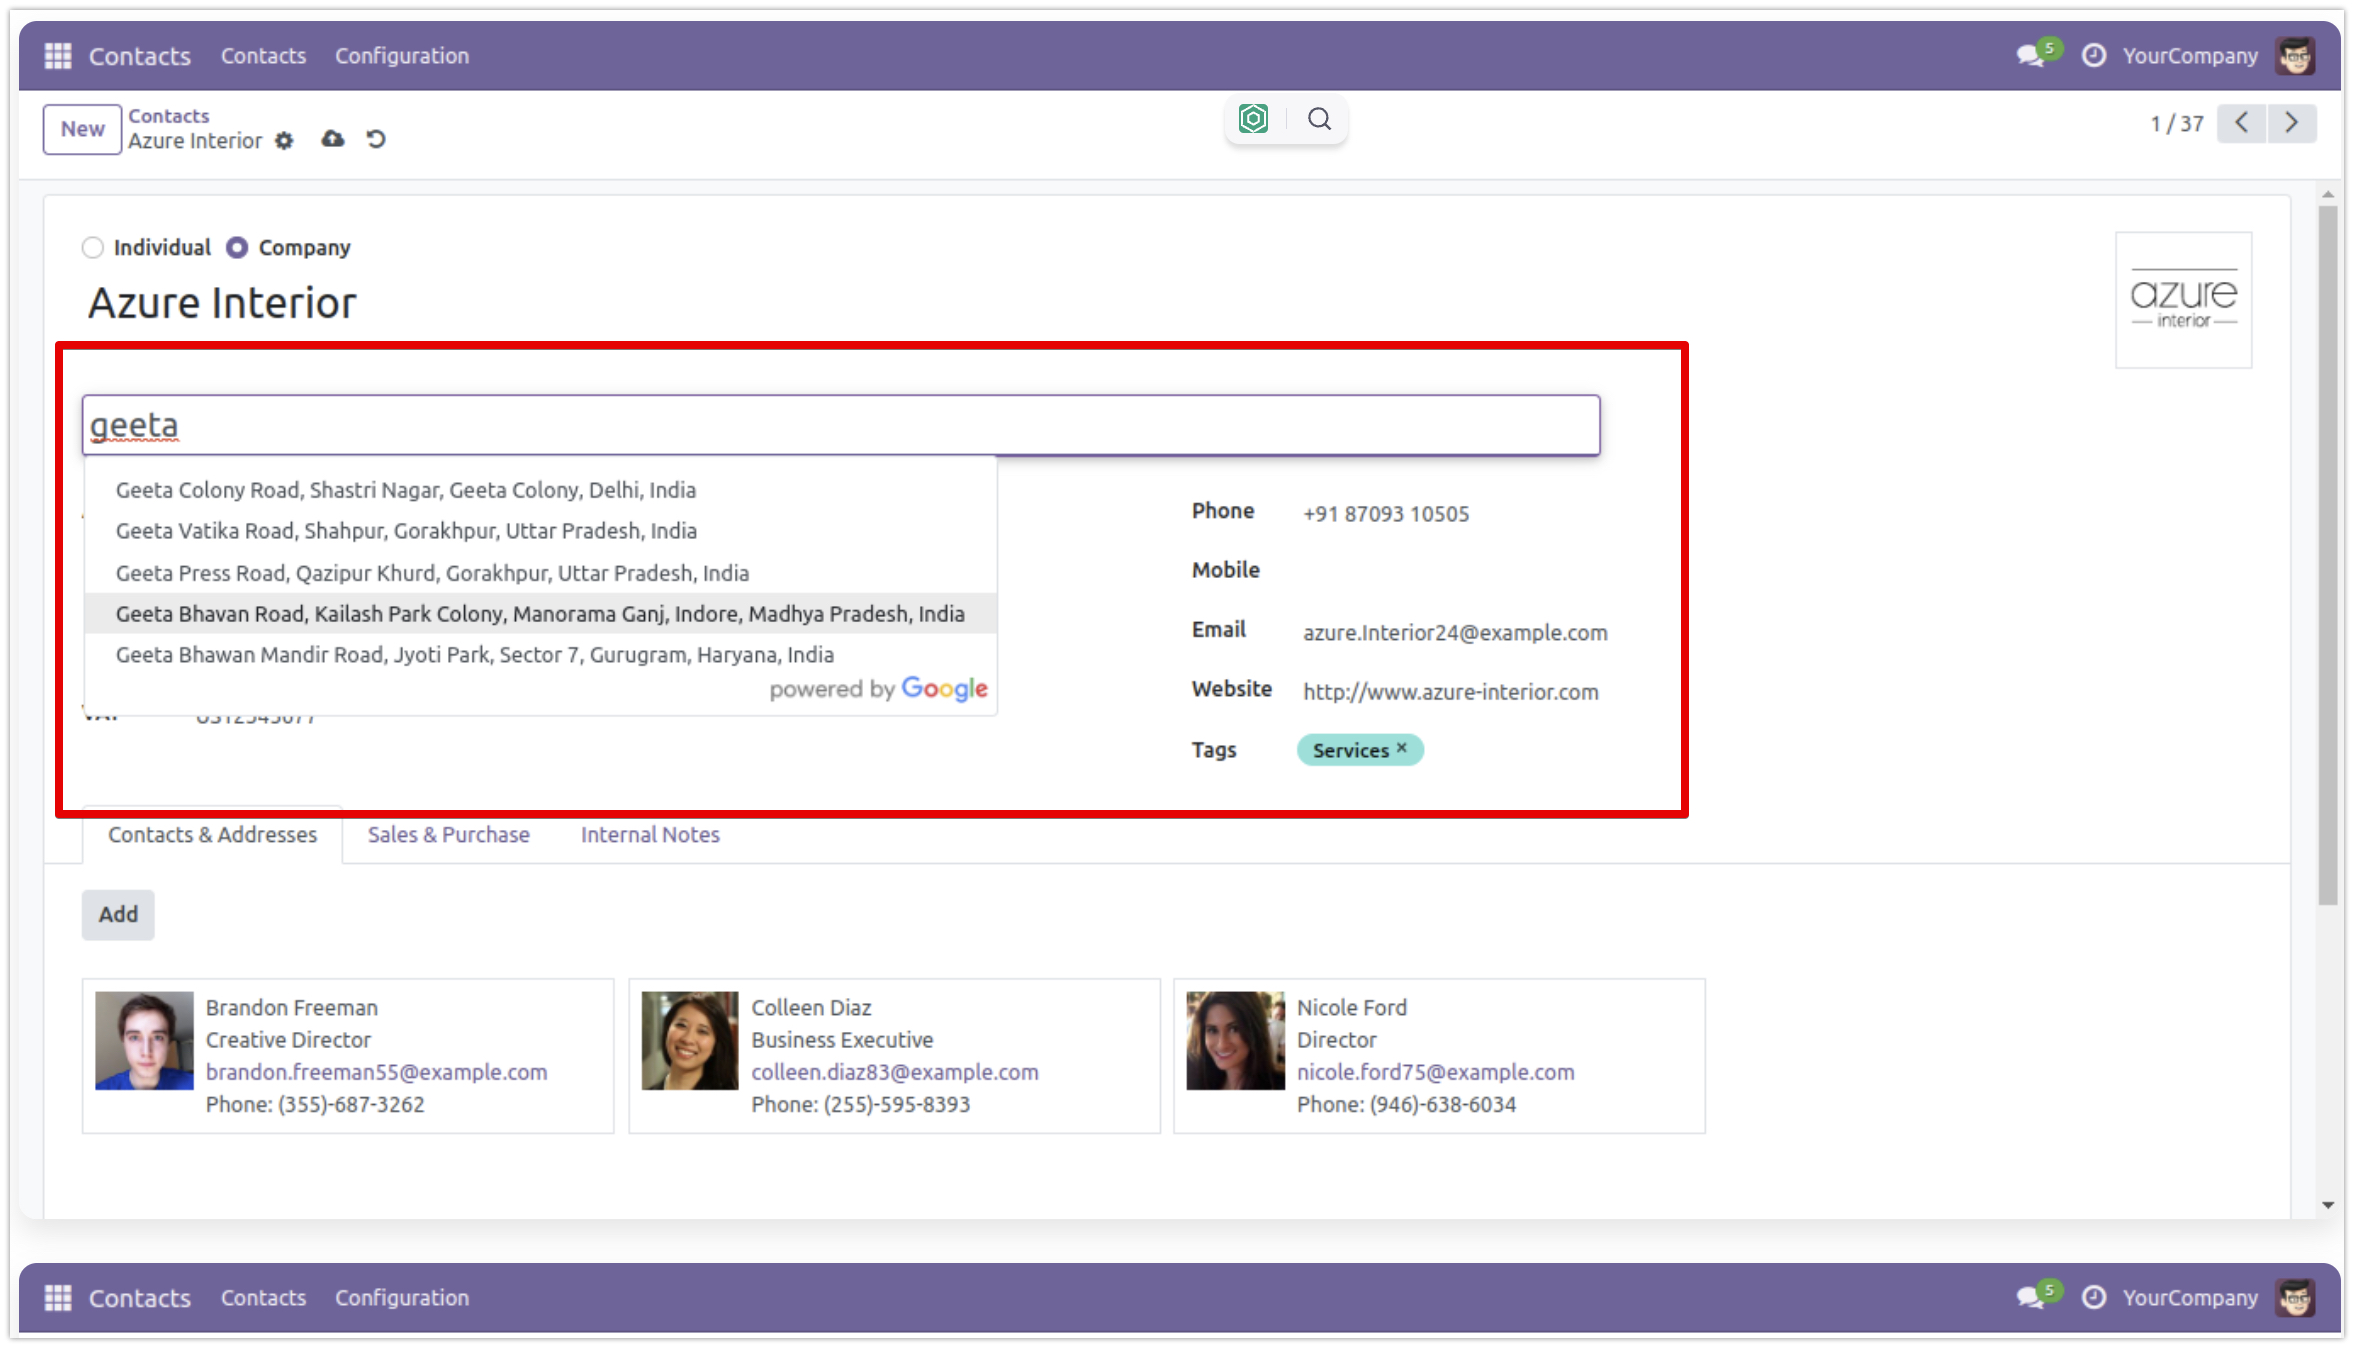Screen dimensions: 2354x1348
Task: Click brandon.freeman55@example.com email link
Action: [x=376, y=1072]
